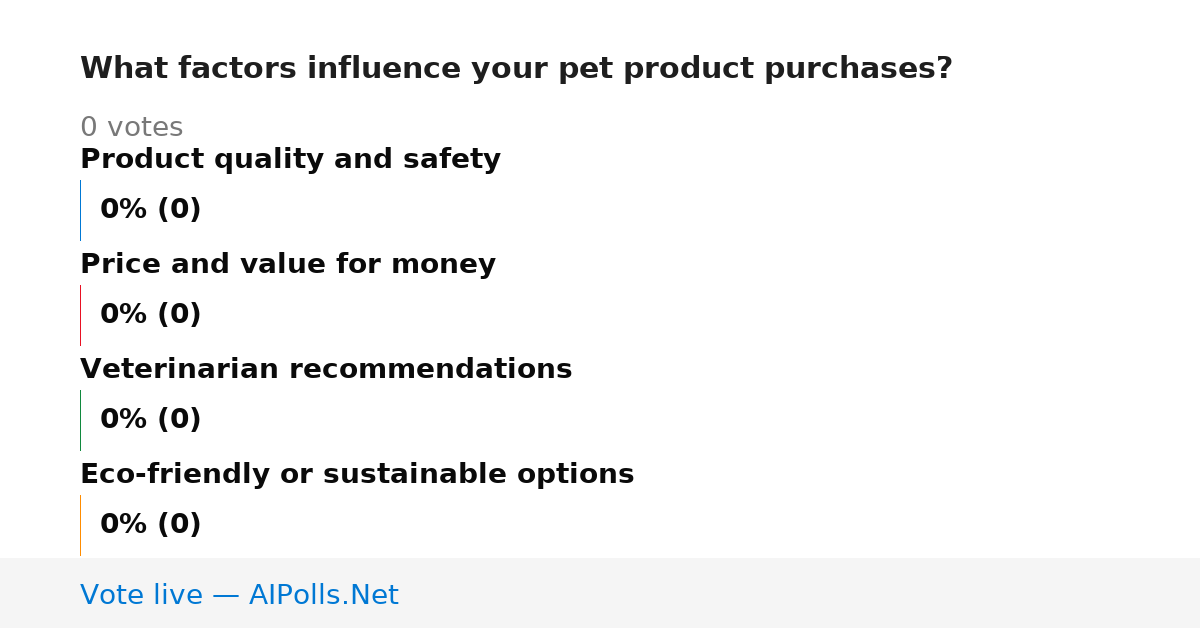Image resolution: width=1200 pixels, height=628 pixels.
Task: Click the red result bar under Price and value
Action: coord(81,315)
